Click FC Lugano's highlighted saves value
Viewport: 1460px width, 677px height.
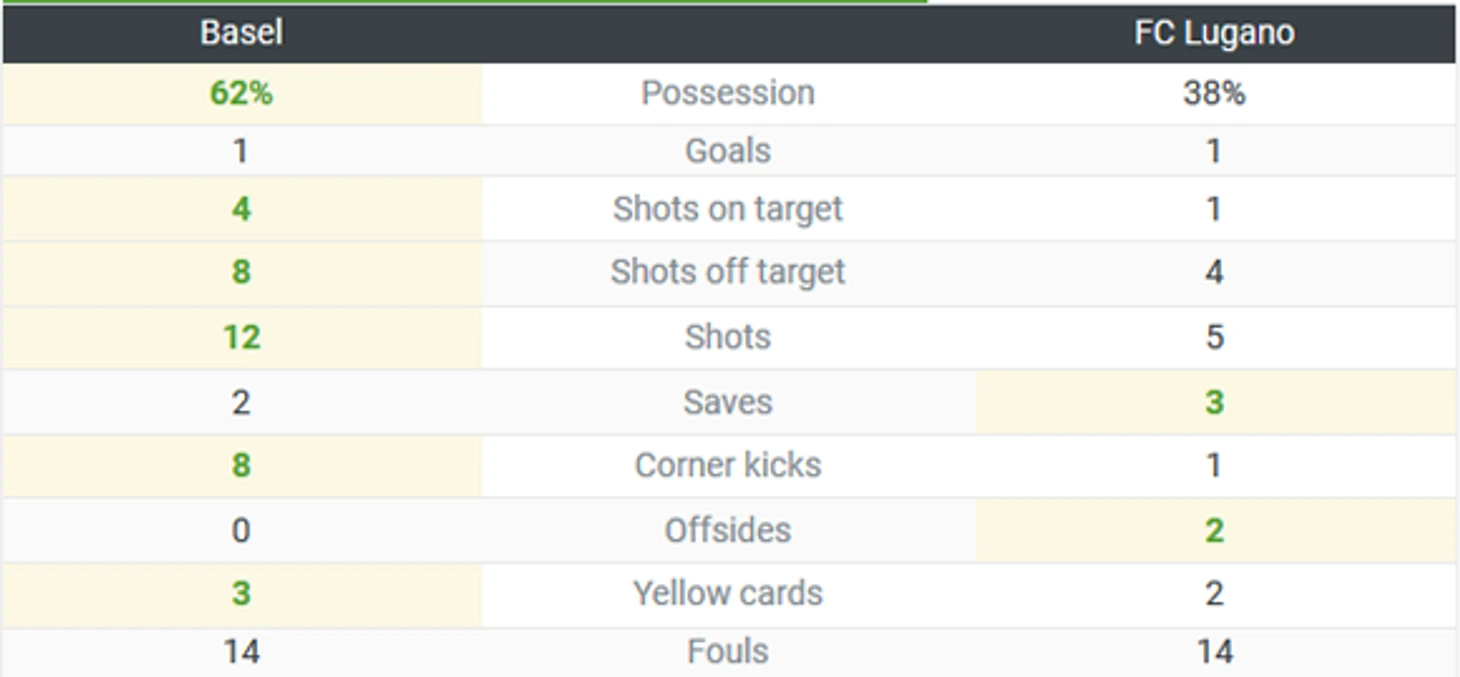coord(1214,402)
